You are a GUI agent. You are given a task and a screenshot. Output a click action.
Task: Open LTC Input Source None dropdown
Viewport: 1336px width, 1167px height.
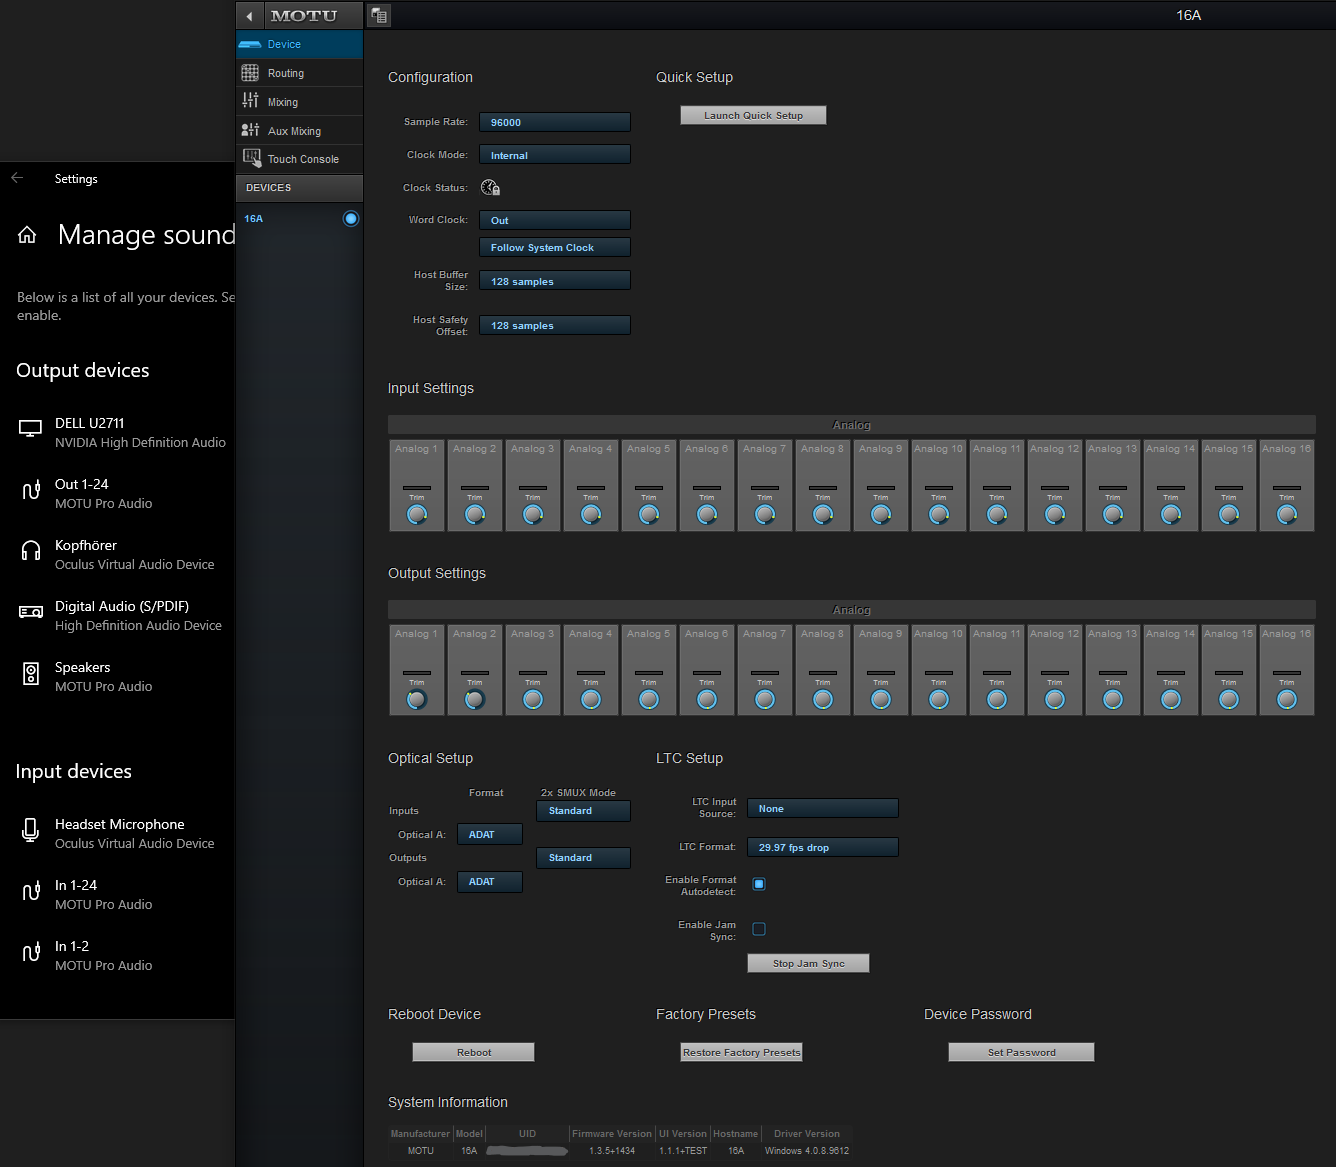click(x=823, y=808)
